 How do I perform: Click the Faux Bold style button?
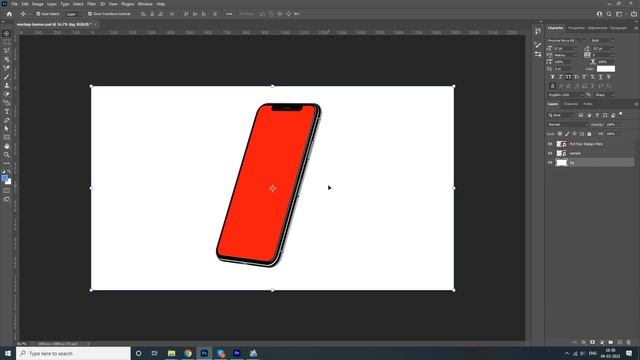coord(553,77)
